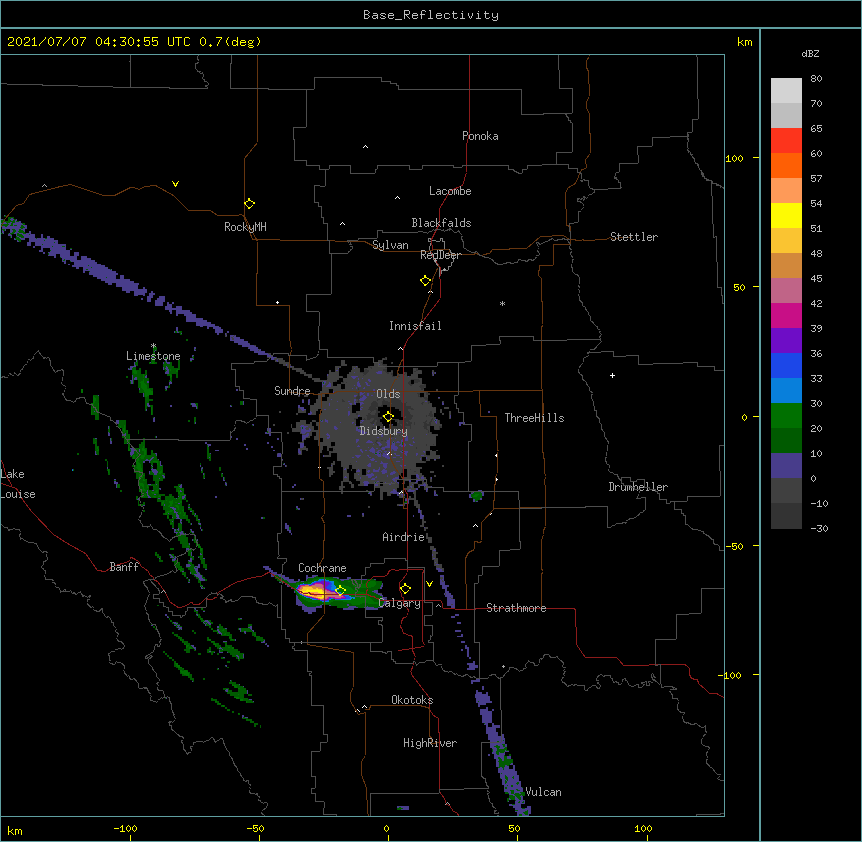Click the Stettler city label
Screen dimensions: 862x842
pos(634,237)
